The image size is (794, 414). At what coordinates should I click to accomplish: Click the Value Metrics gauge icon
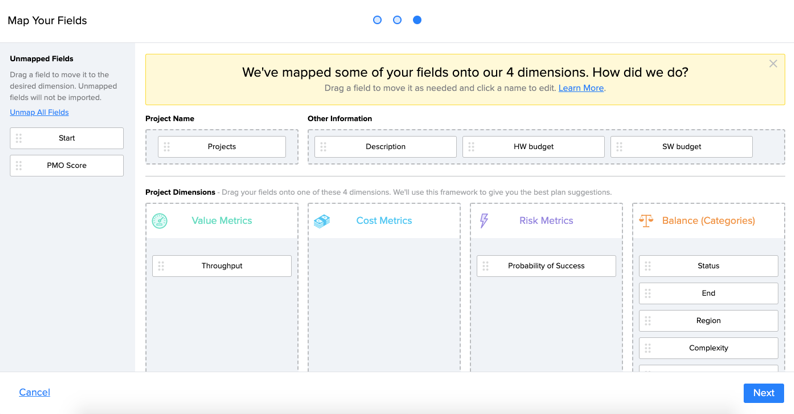tap(160, 221)
